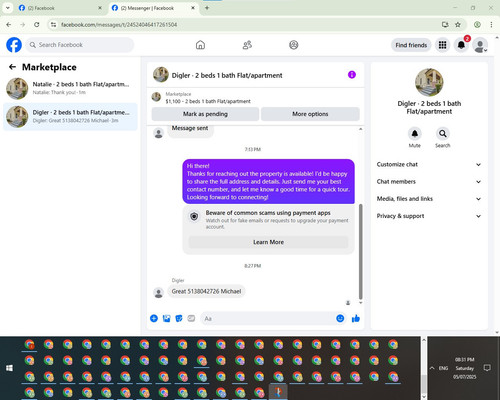
Task: Open the emoji picker smiley icon
Action: pos(340,318)
